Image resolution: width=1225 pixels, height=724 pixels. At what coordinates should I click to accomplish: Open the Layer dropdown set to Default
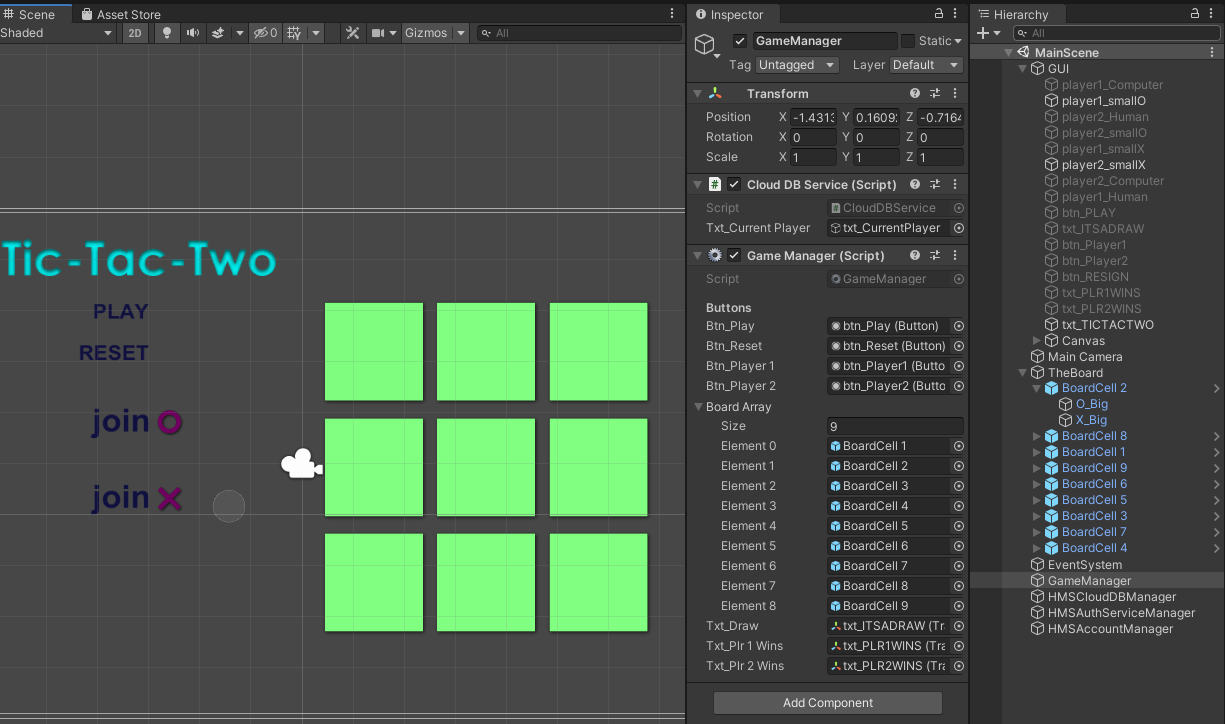coord(925,64)
